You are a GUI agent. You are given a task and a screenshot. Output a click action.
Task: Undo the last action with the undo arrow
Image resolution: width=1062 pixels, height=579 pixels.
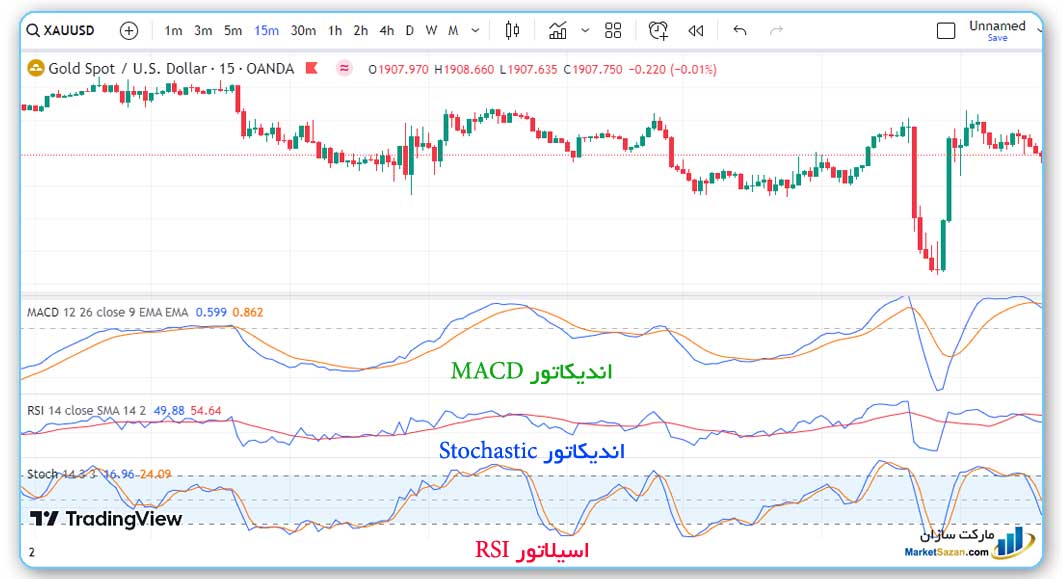(740, 30)
